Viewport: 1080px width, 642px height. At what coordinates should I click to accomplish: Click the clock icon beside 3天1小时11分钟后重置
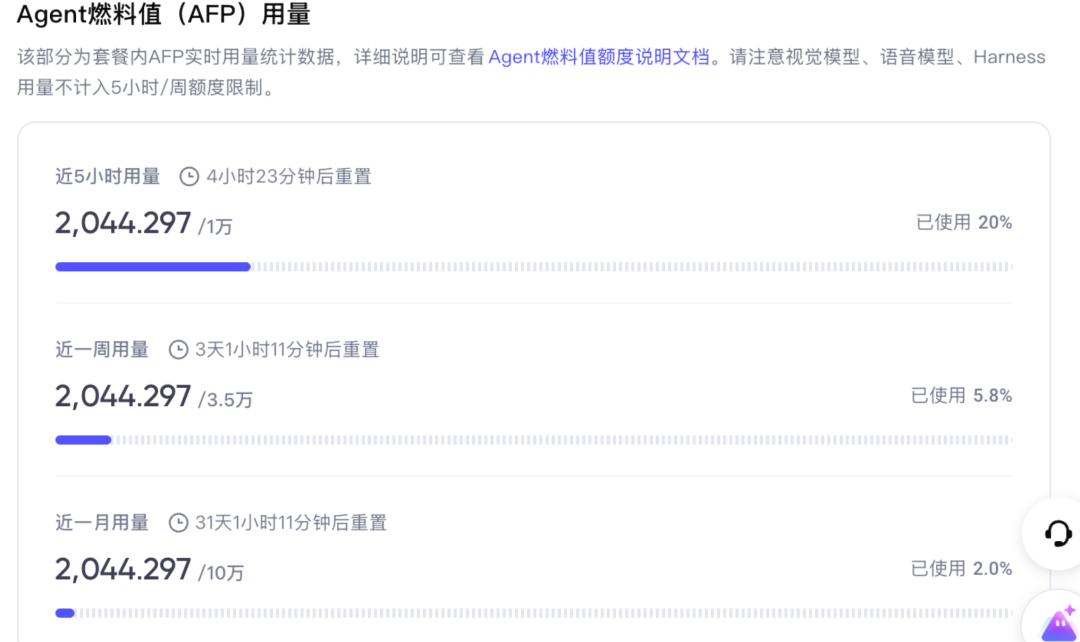pyautogui.click(x=178, y=350)
